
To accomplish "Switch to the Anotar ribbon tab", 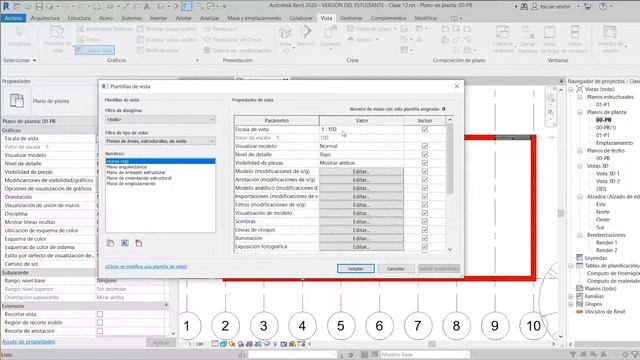I will [x=183, y=18].
